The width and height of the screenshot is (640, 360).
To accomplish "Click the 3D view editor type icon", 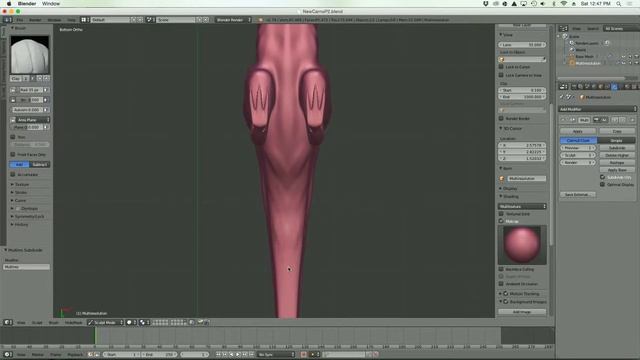I will coord(8,322).
